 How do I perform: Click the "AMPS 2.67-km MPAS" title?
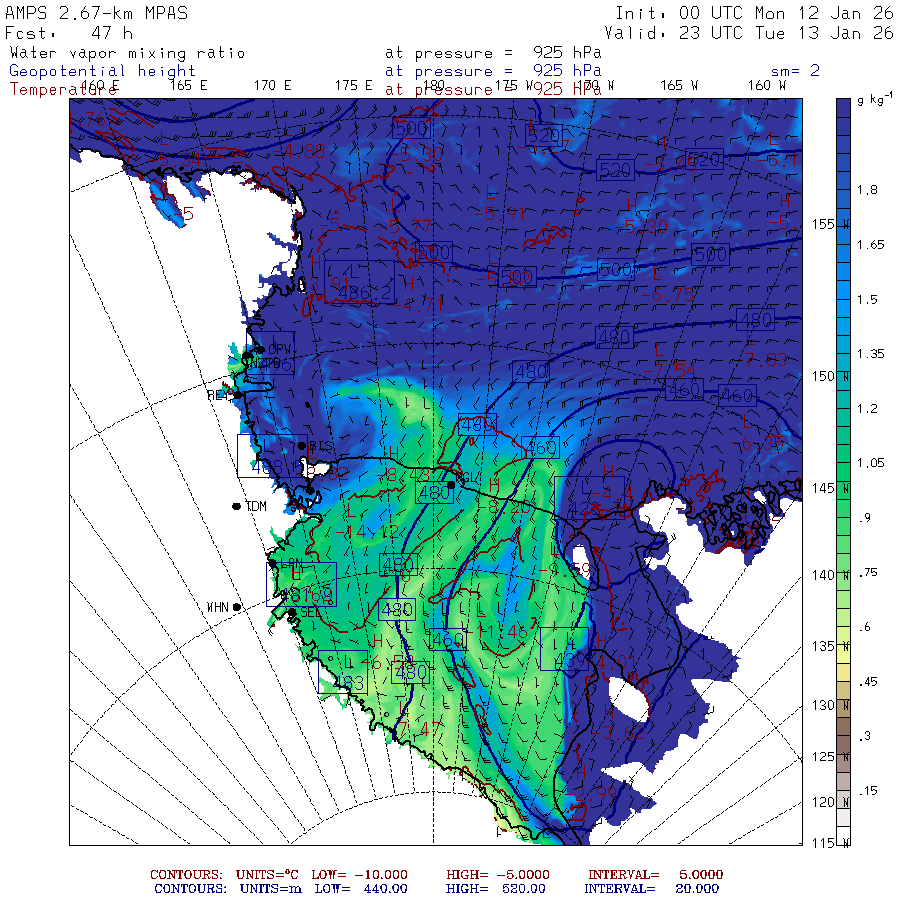click(96, 13)
